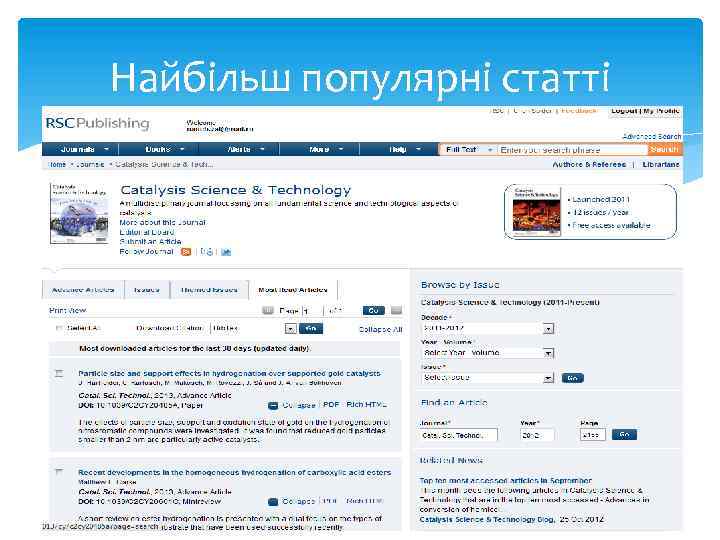Click the minus icon for Recent developments article
The width and height of the screenshot is (720, 540).
click(273, 501)
